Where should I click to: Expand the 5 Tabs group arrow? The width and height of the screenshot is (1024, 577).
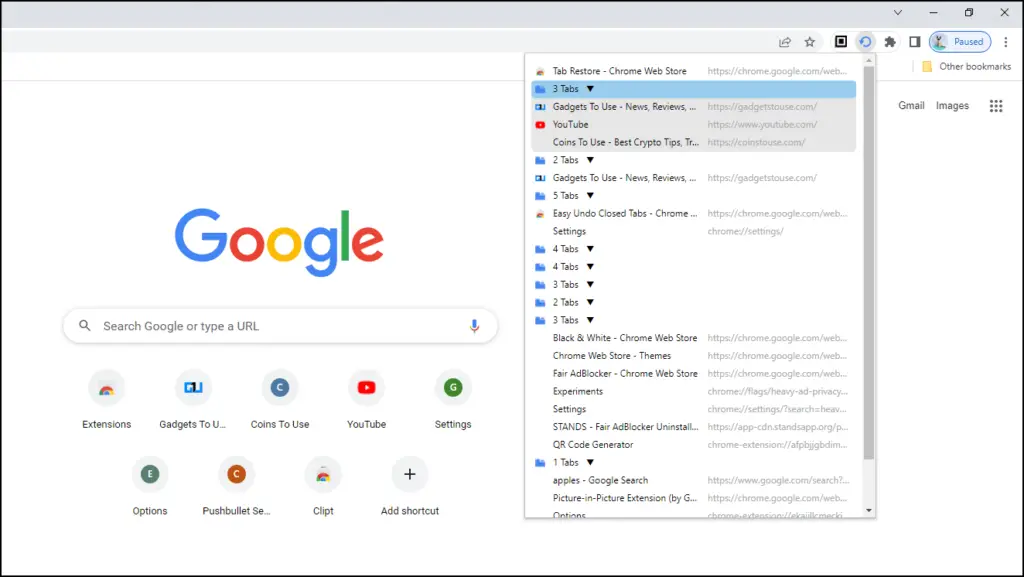pos(590,196)
